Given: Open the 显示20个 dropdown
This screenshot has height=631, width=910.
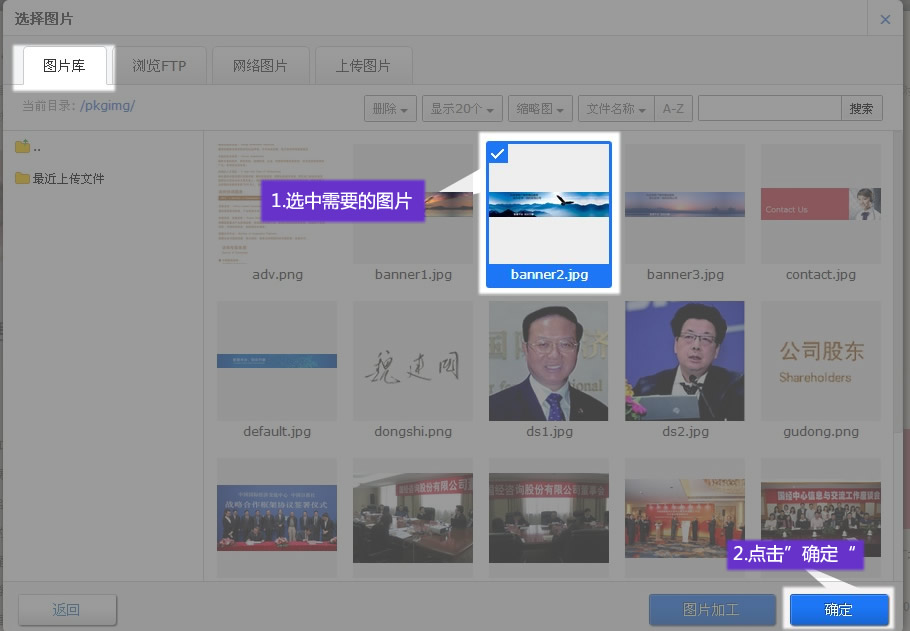Looking at the screenshot, I should coord(461,109).
